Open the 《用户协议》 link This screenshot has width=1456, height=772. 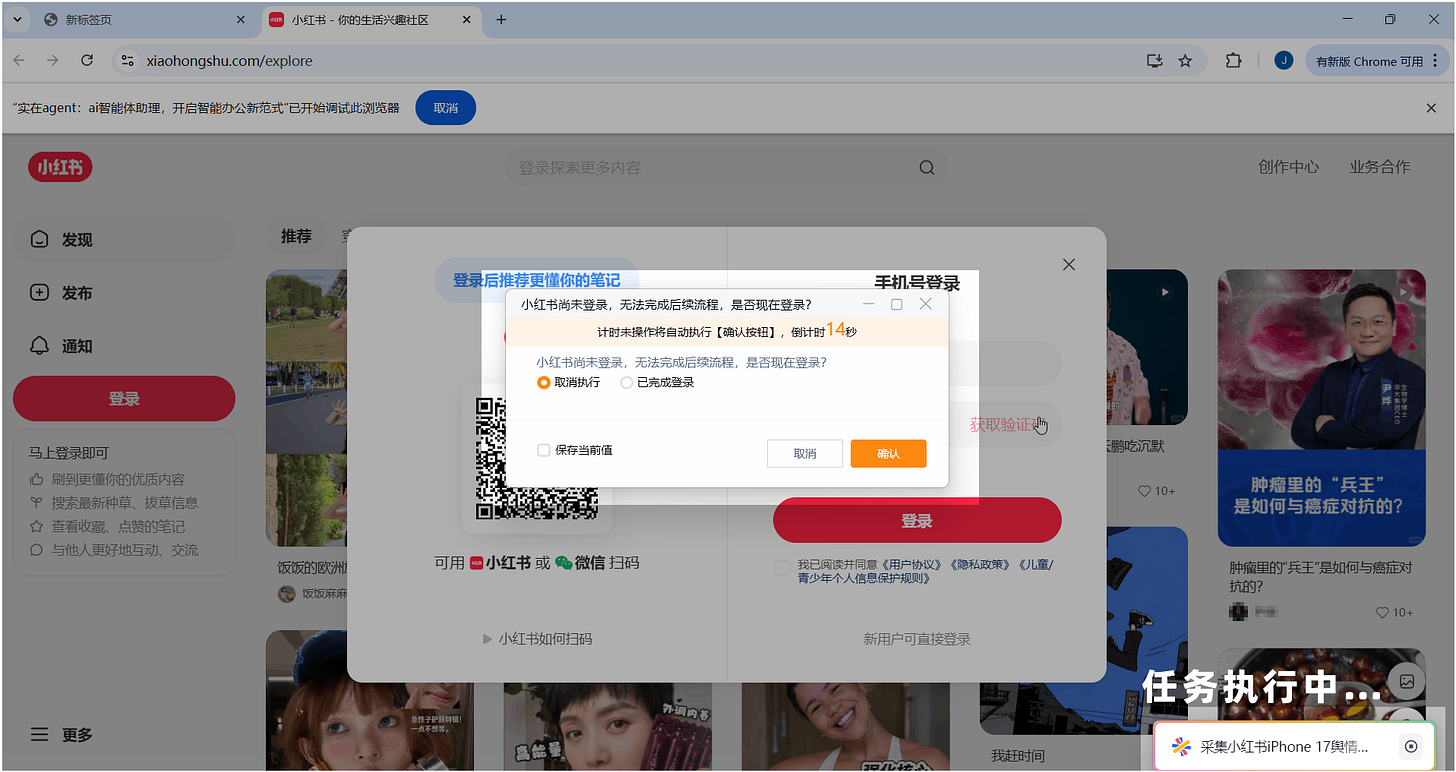tap(912, 564)
